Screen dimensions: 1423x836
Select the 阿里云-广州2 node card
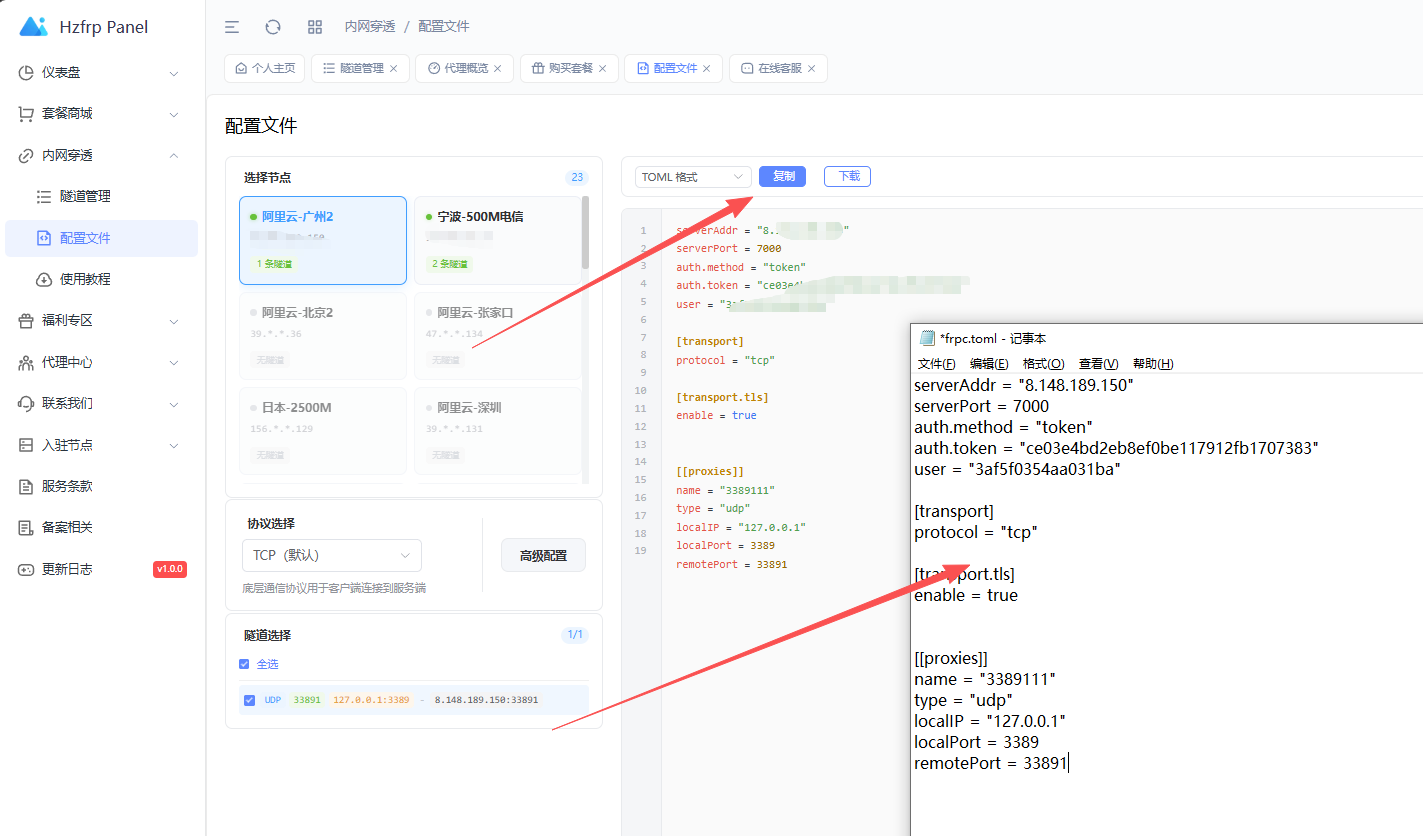pyautogui.click(x=323, y=240)
